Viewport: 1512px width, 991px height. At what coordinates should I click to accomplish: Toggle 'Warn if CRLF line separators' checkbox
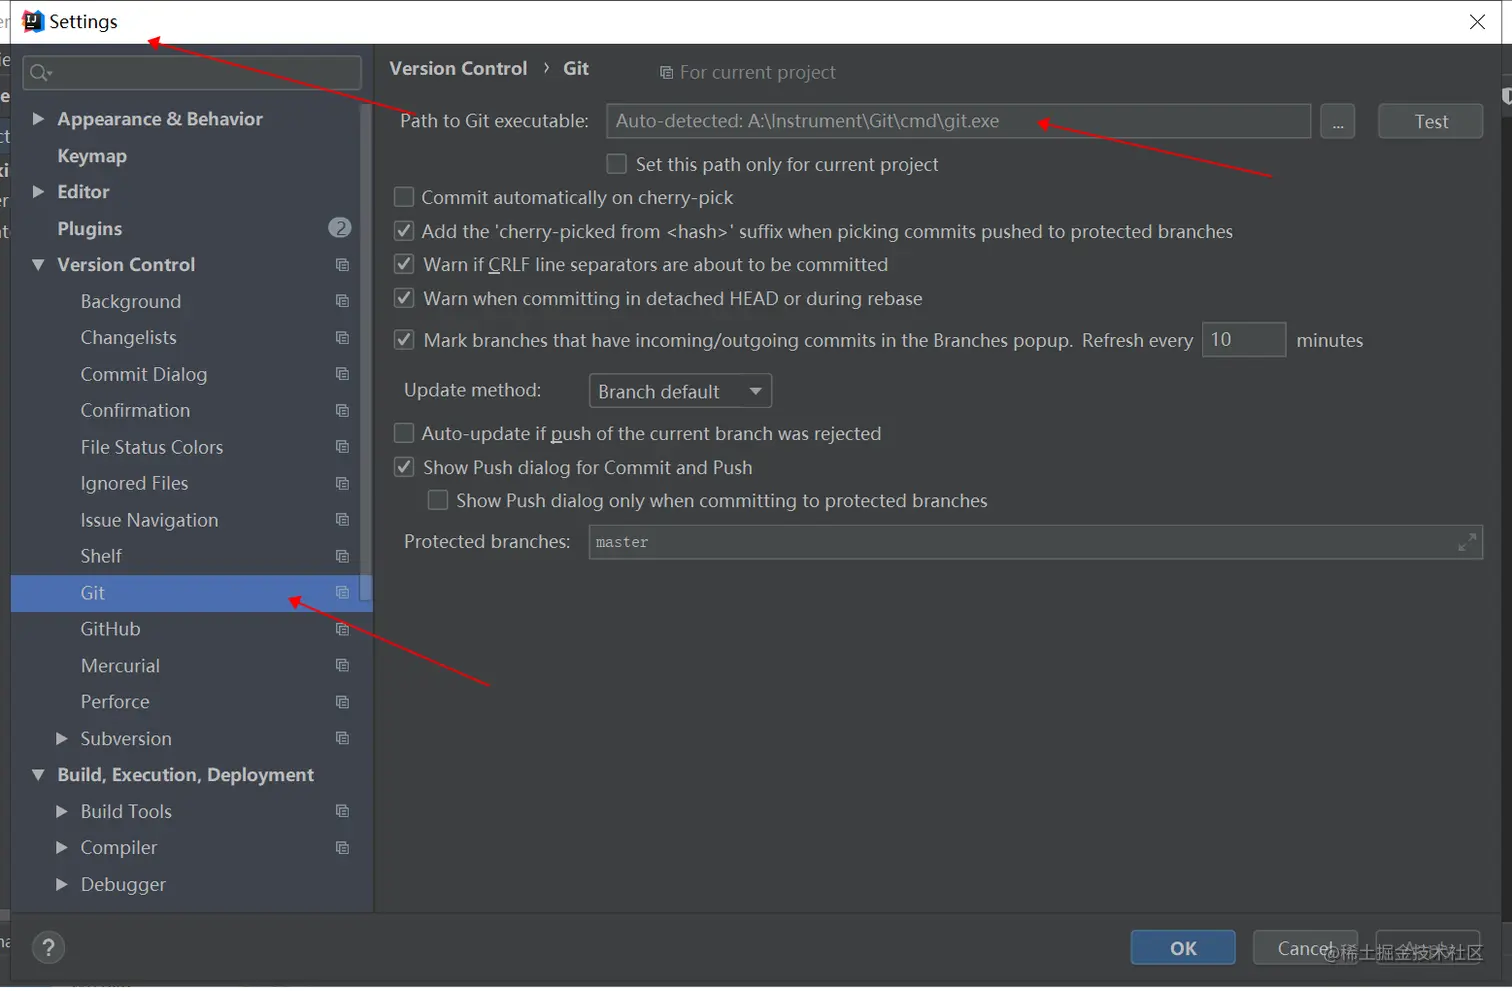pos(404,264)
